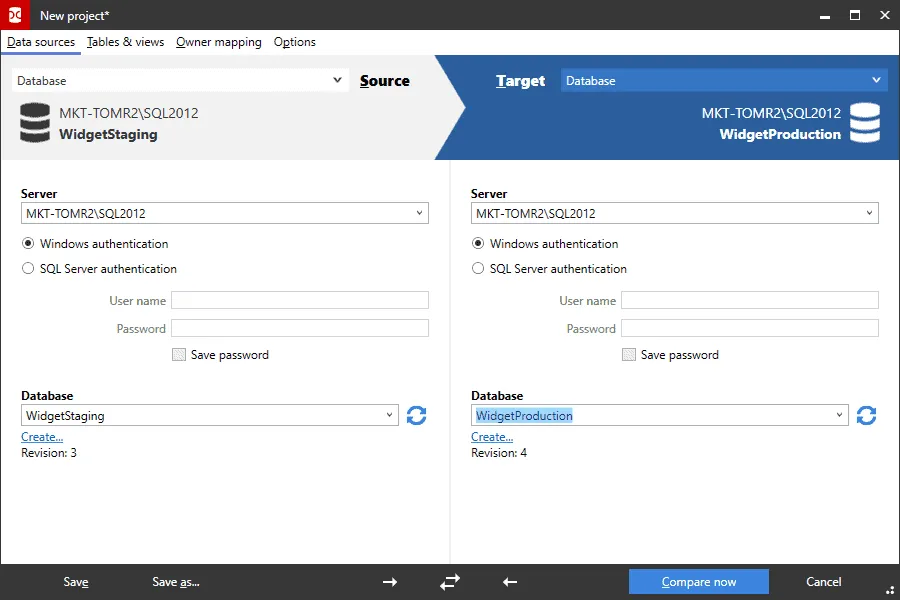This screenshot has height=600, width=900.
Task: Enable Windows authentication on the target
Action: (x=477, y=243)
